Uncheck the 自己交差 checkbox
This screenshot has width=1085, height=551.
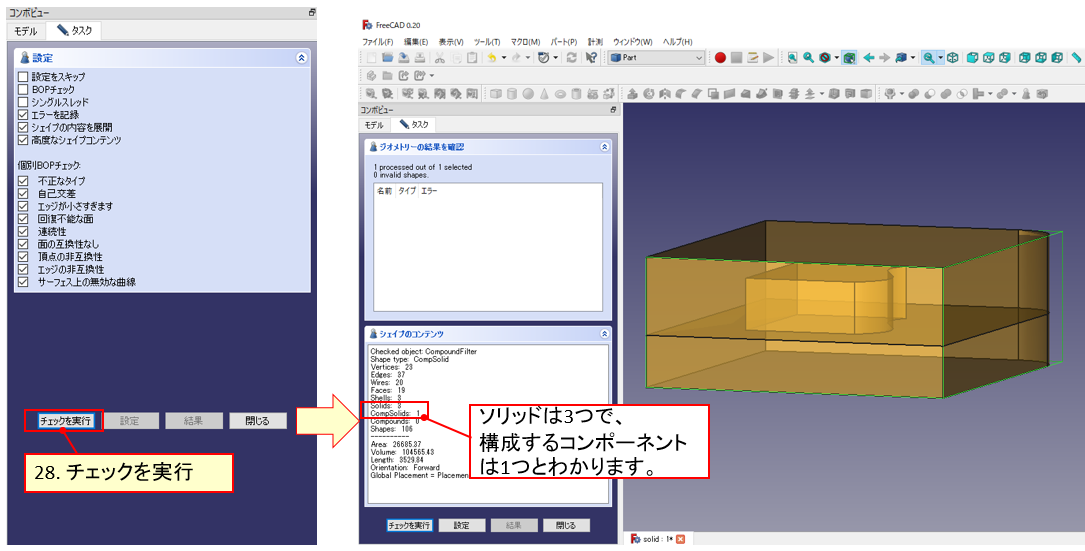tap(23, 193)
